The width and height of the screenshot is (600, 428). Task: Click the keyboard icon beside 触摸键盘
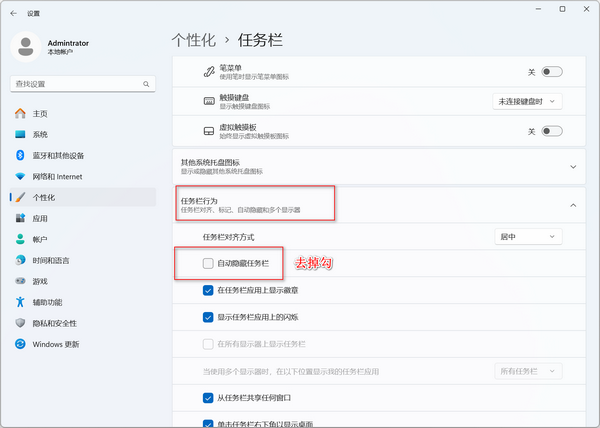pos(209,101)
